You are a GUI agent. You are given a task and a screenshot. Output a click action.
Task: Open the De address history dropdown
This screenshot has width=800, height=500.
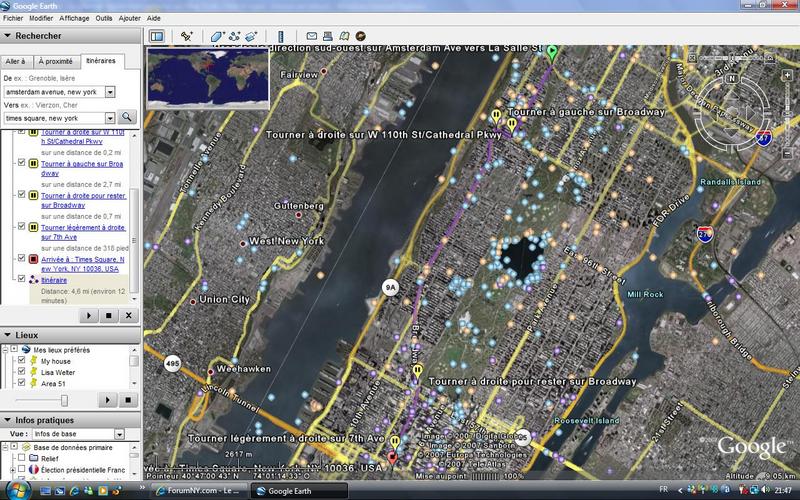pos(110,92)
